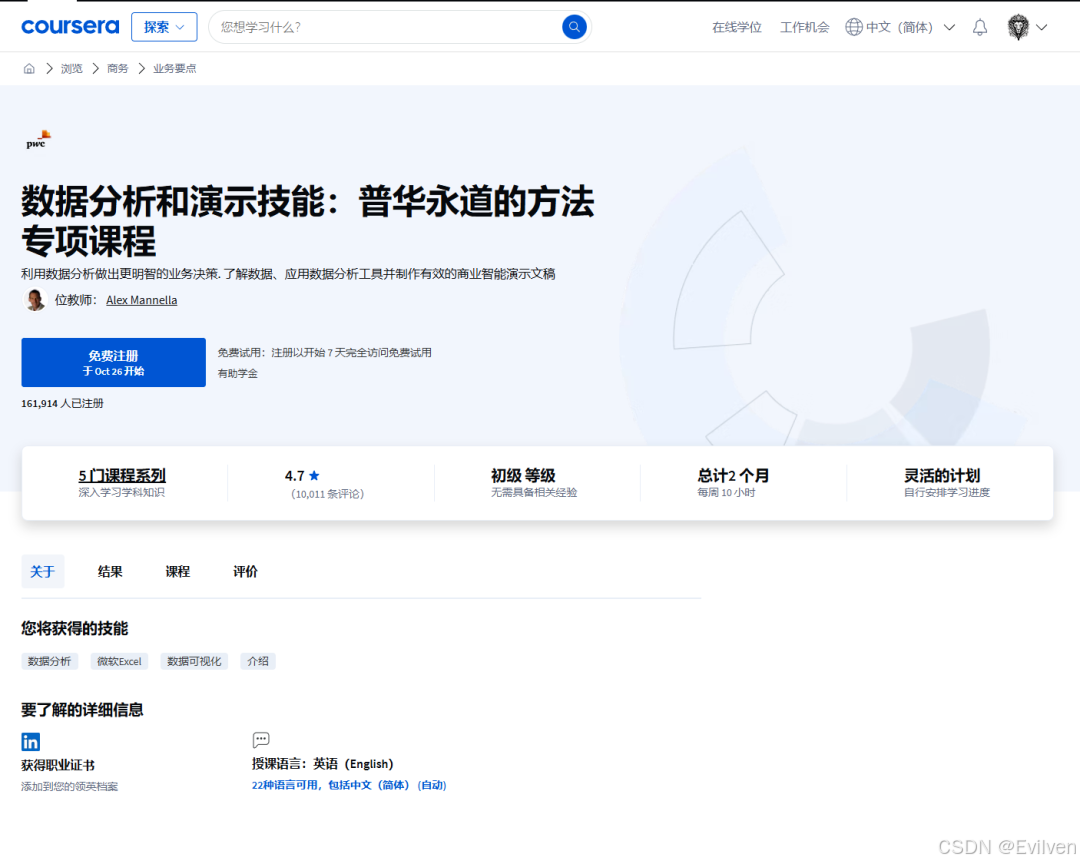This screenshot has width=1080, height=864.
Task: Open 在线学位 in the header
Action: coord(736,27)
